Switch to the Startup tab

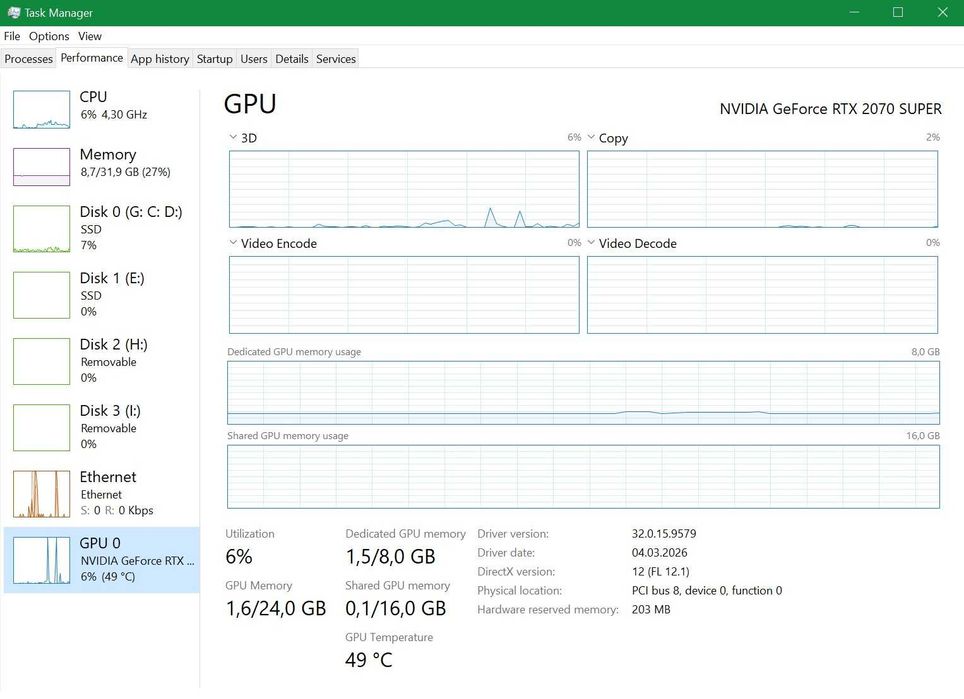point(214,59)
